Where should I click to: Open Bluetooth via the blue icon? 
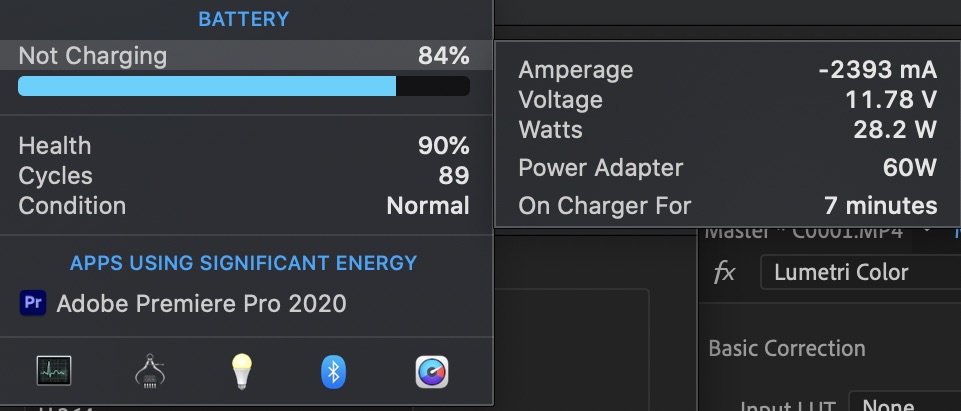(334, 372)
